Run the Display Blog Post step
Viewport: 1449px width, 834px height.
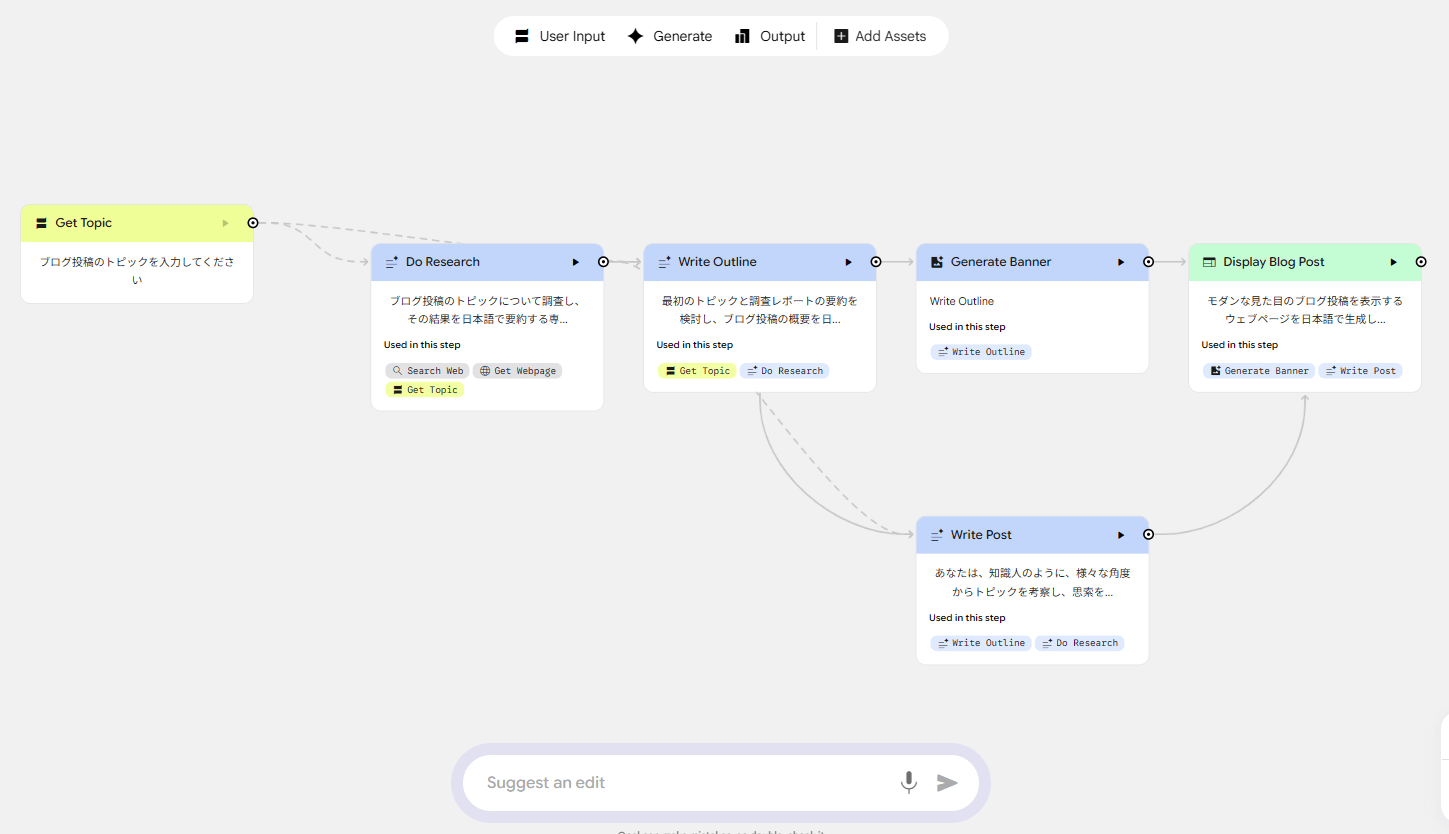(x=1393, y=262)
